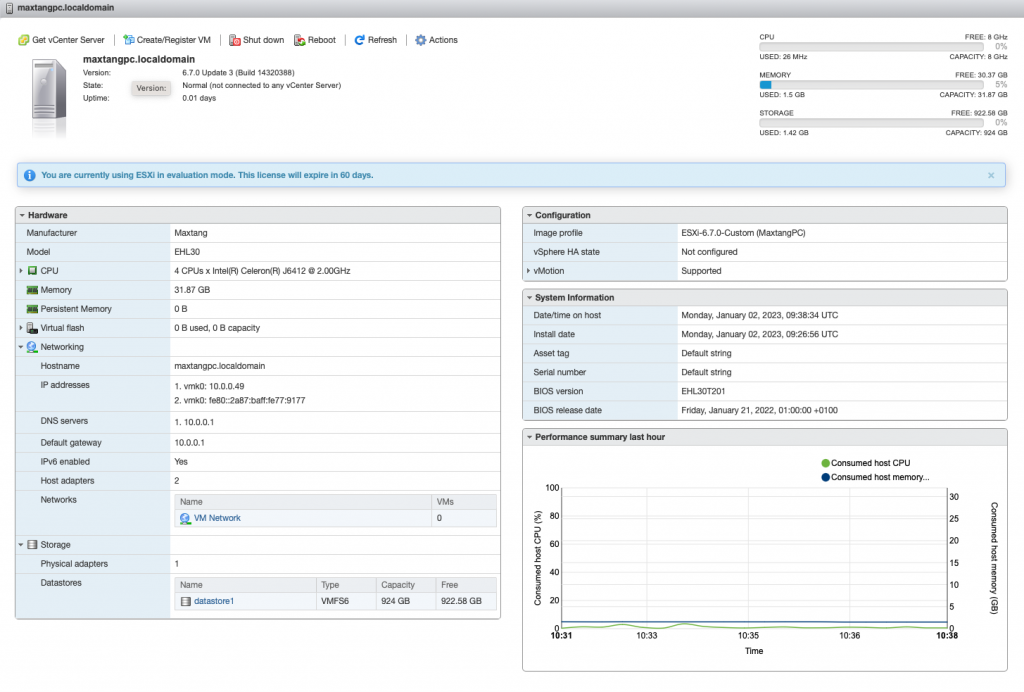This screenshot has height=692, width=1024.
Task: Click the Manufacturer value 'Maxtang'
Action: 191,233
